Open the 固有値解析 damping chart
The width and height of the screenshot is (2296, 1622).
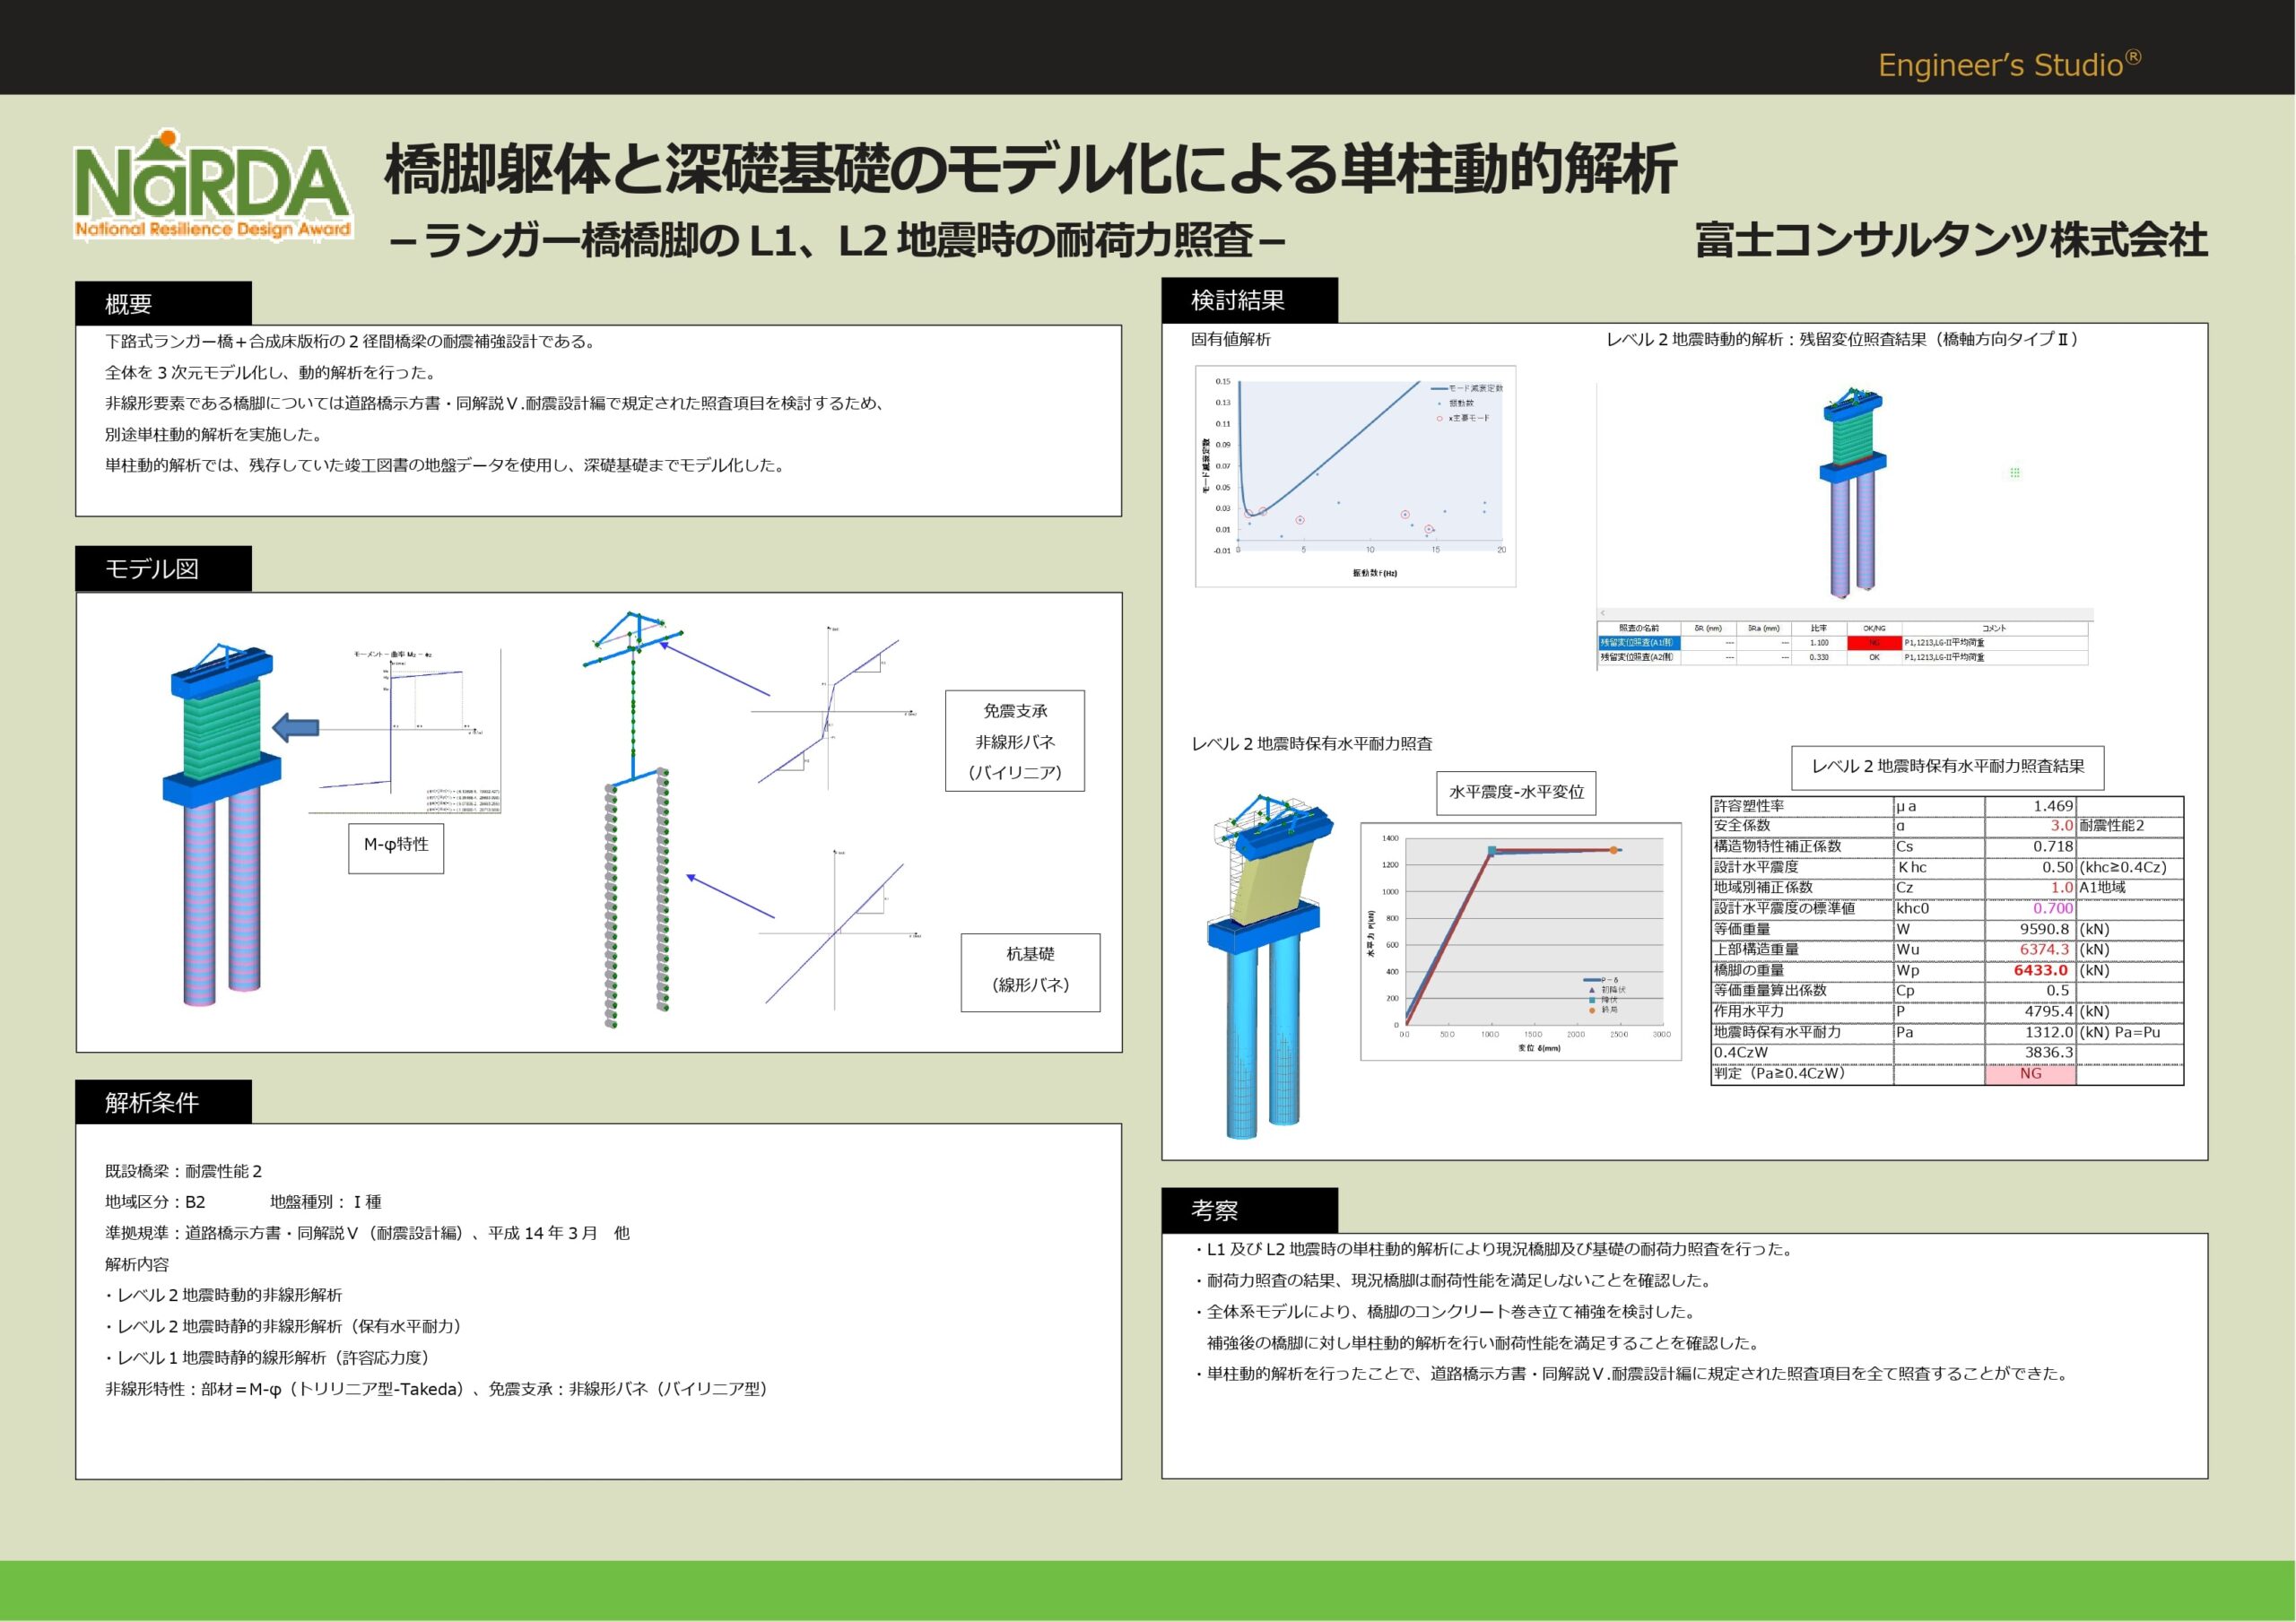1356,476
